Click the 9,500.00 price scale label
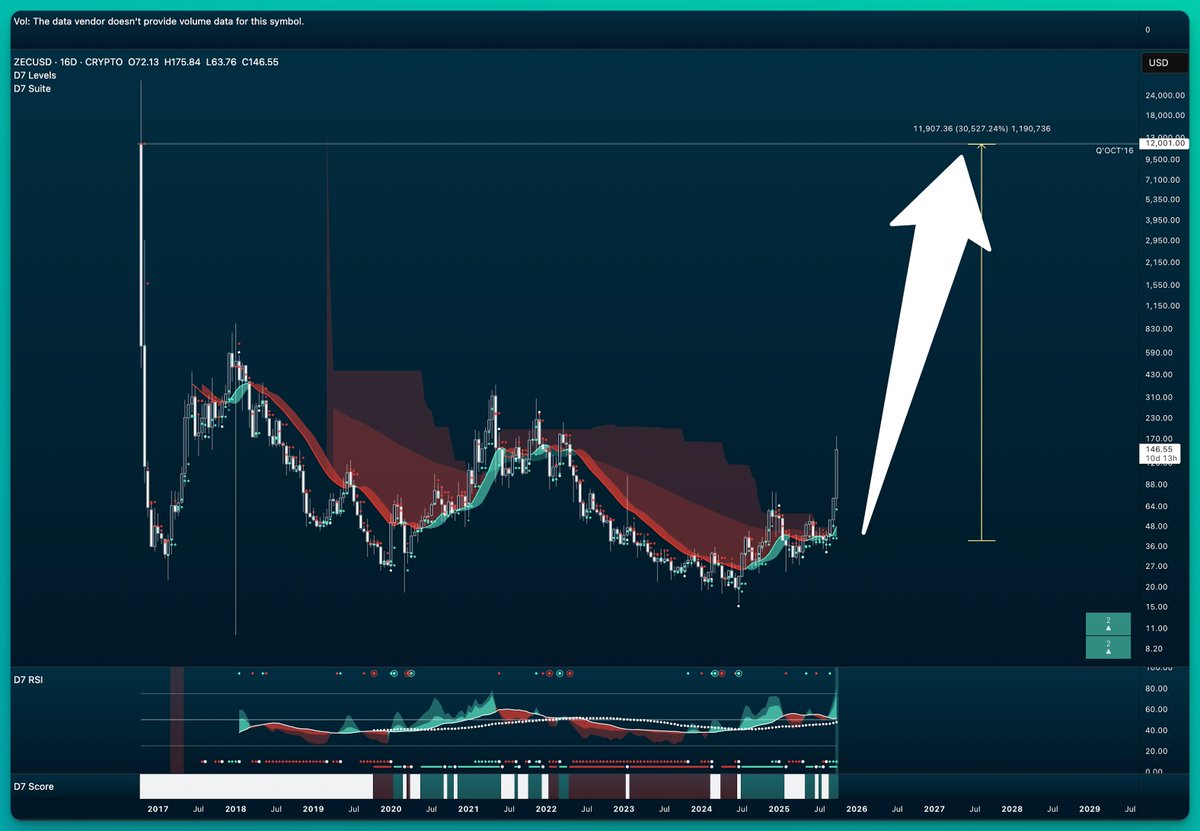The width and height of the screenshot is (1200, 831). click(1165, 159)
